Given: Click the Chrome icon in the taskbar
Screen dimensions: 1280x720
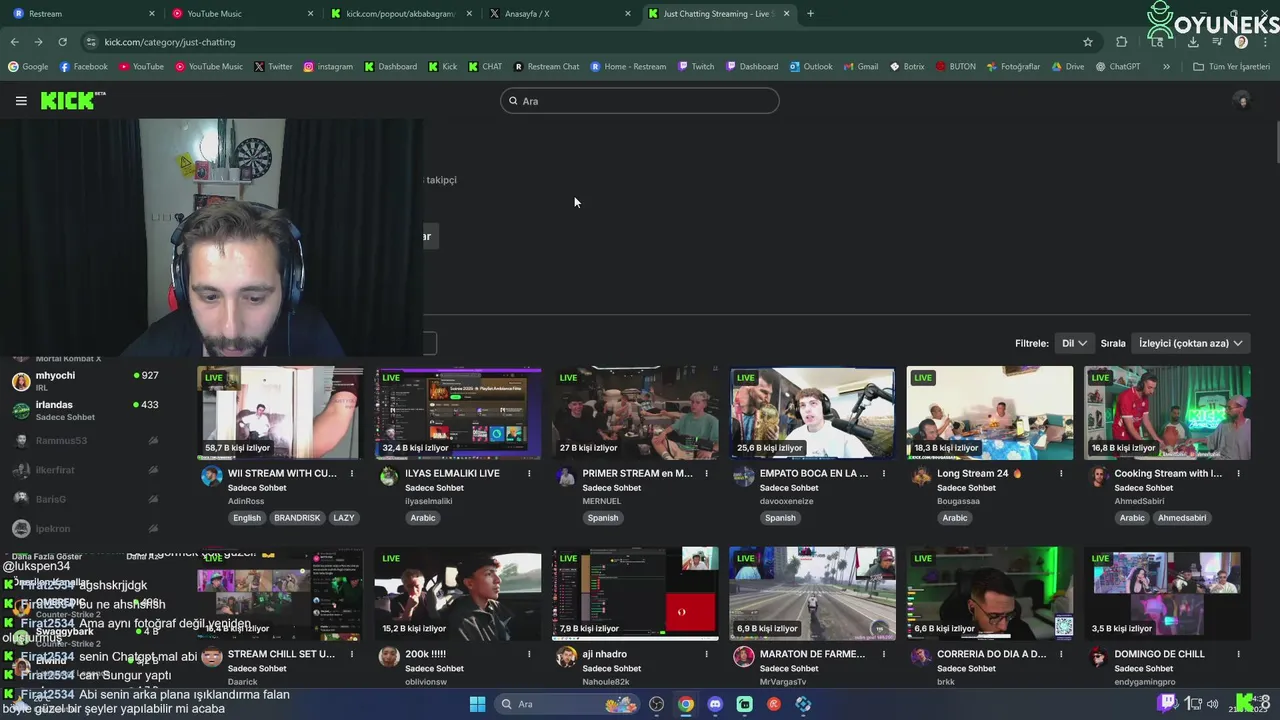Looking at the screenshot, I should (686, 704).
